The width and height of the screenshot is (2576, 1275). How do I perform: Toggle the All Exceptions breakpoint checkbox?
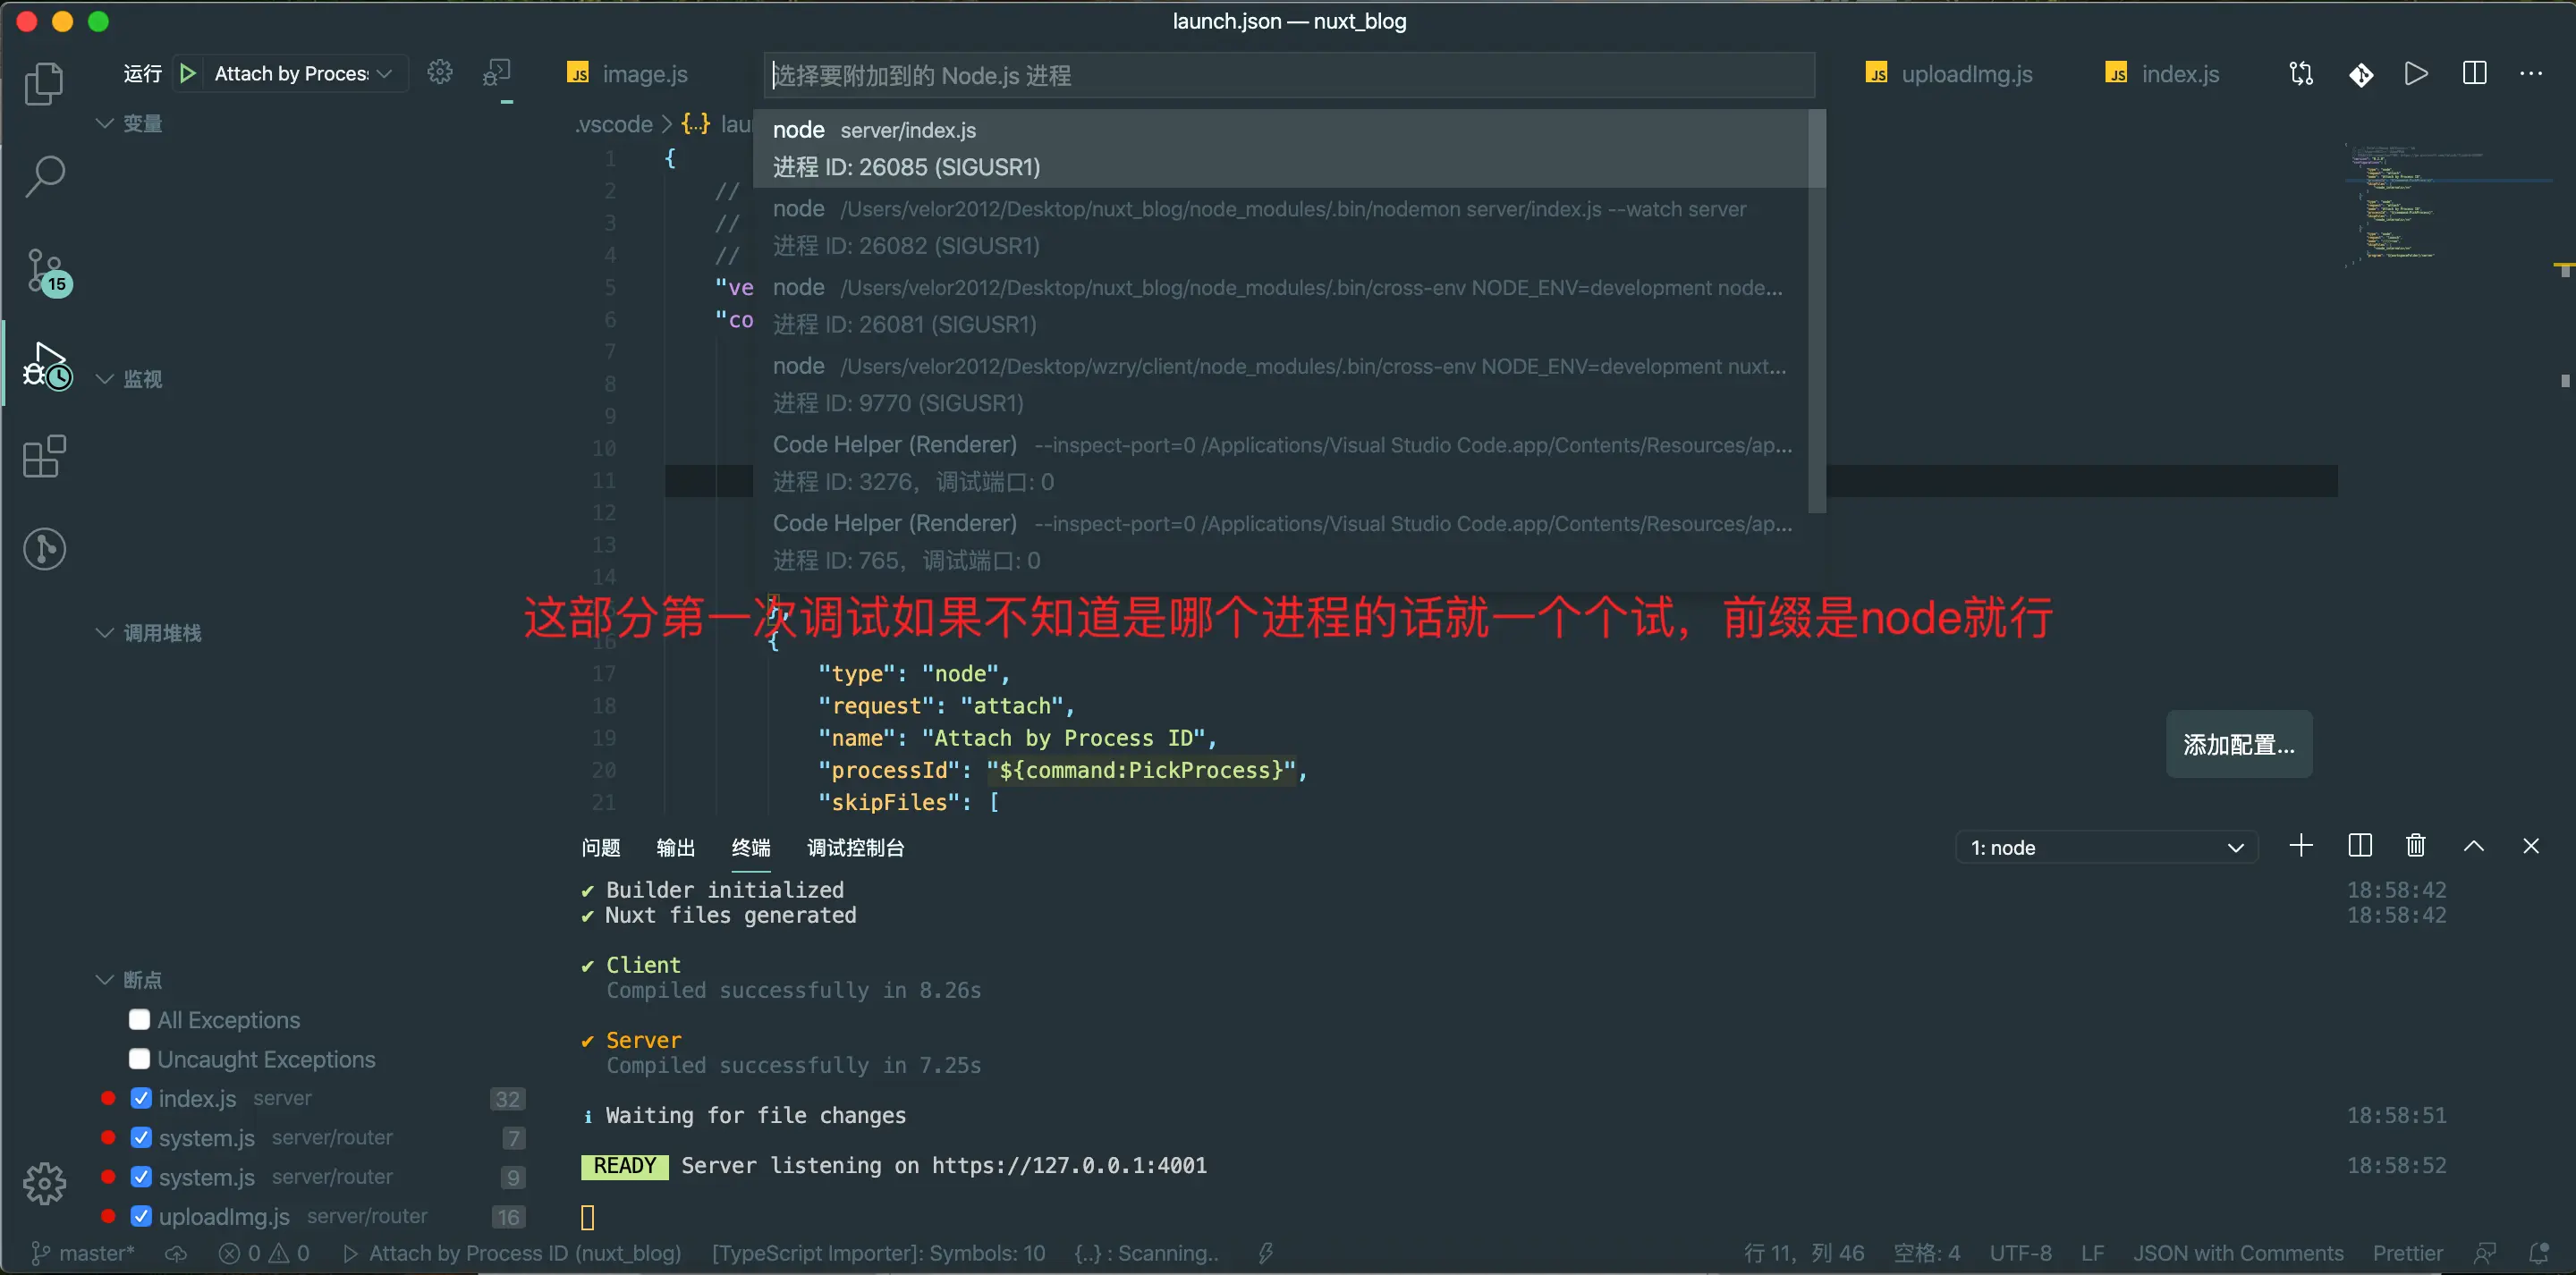point(139,1019)
